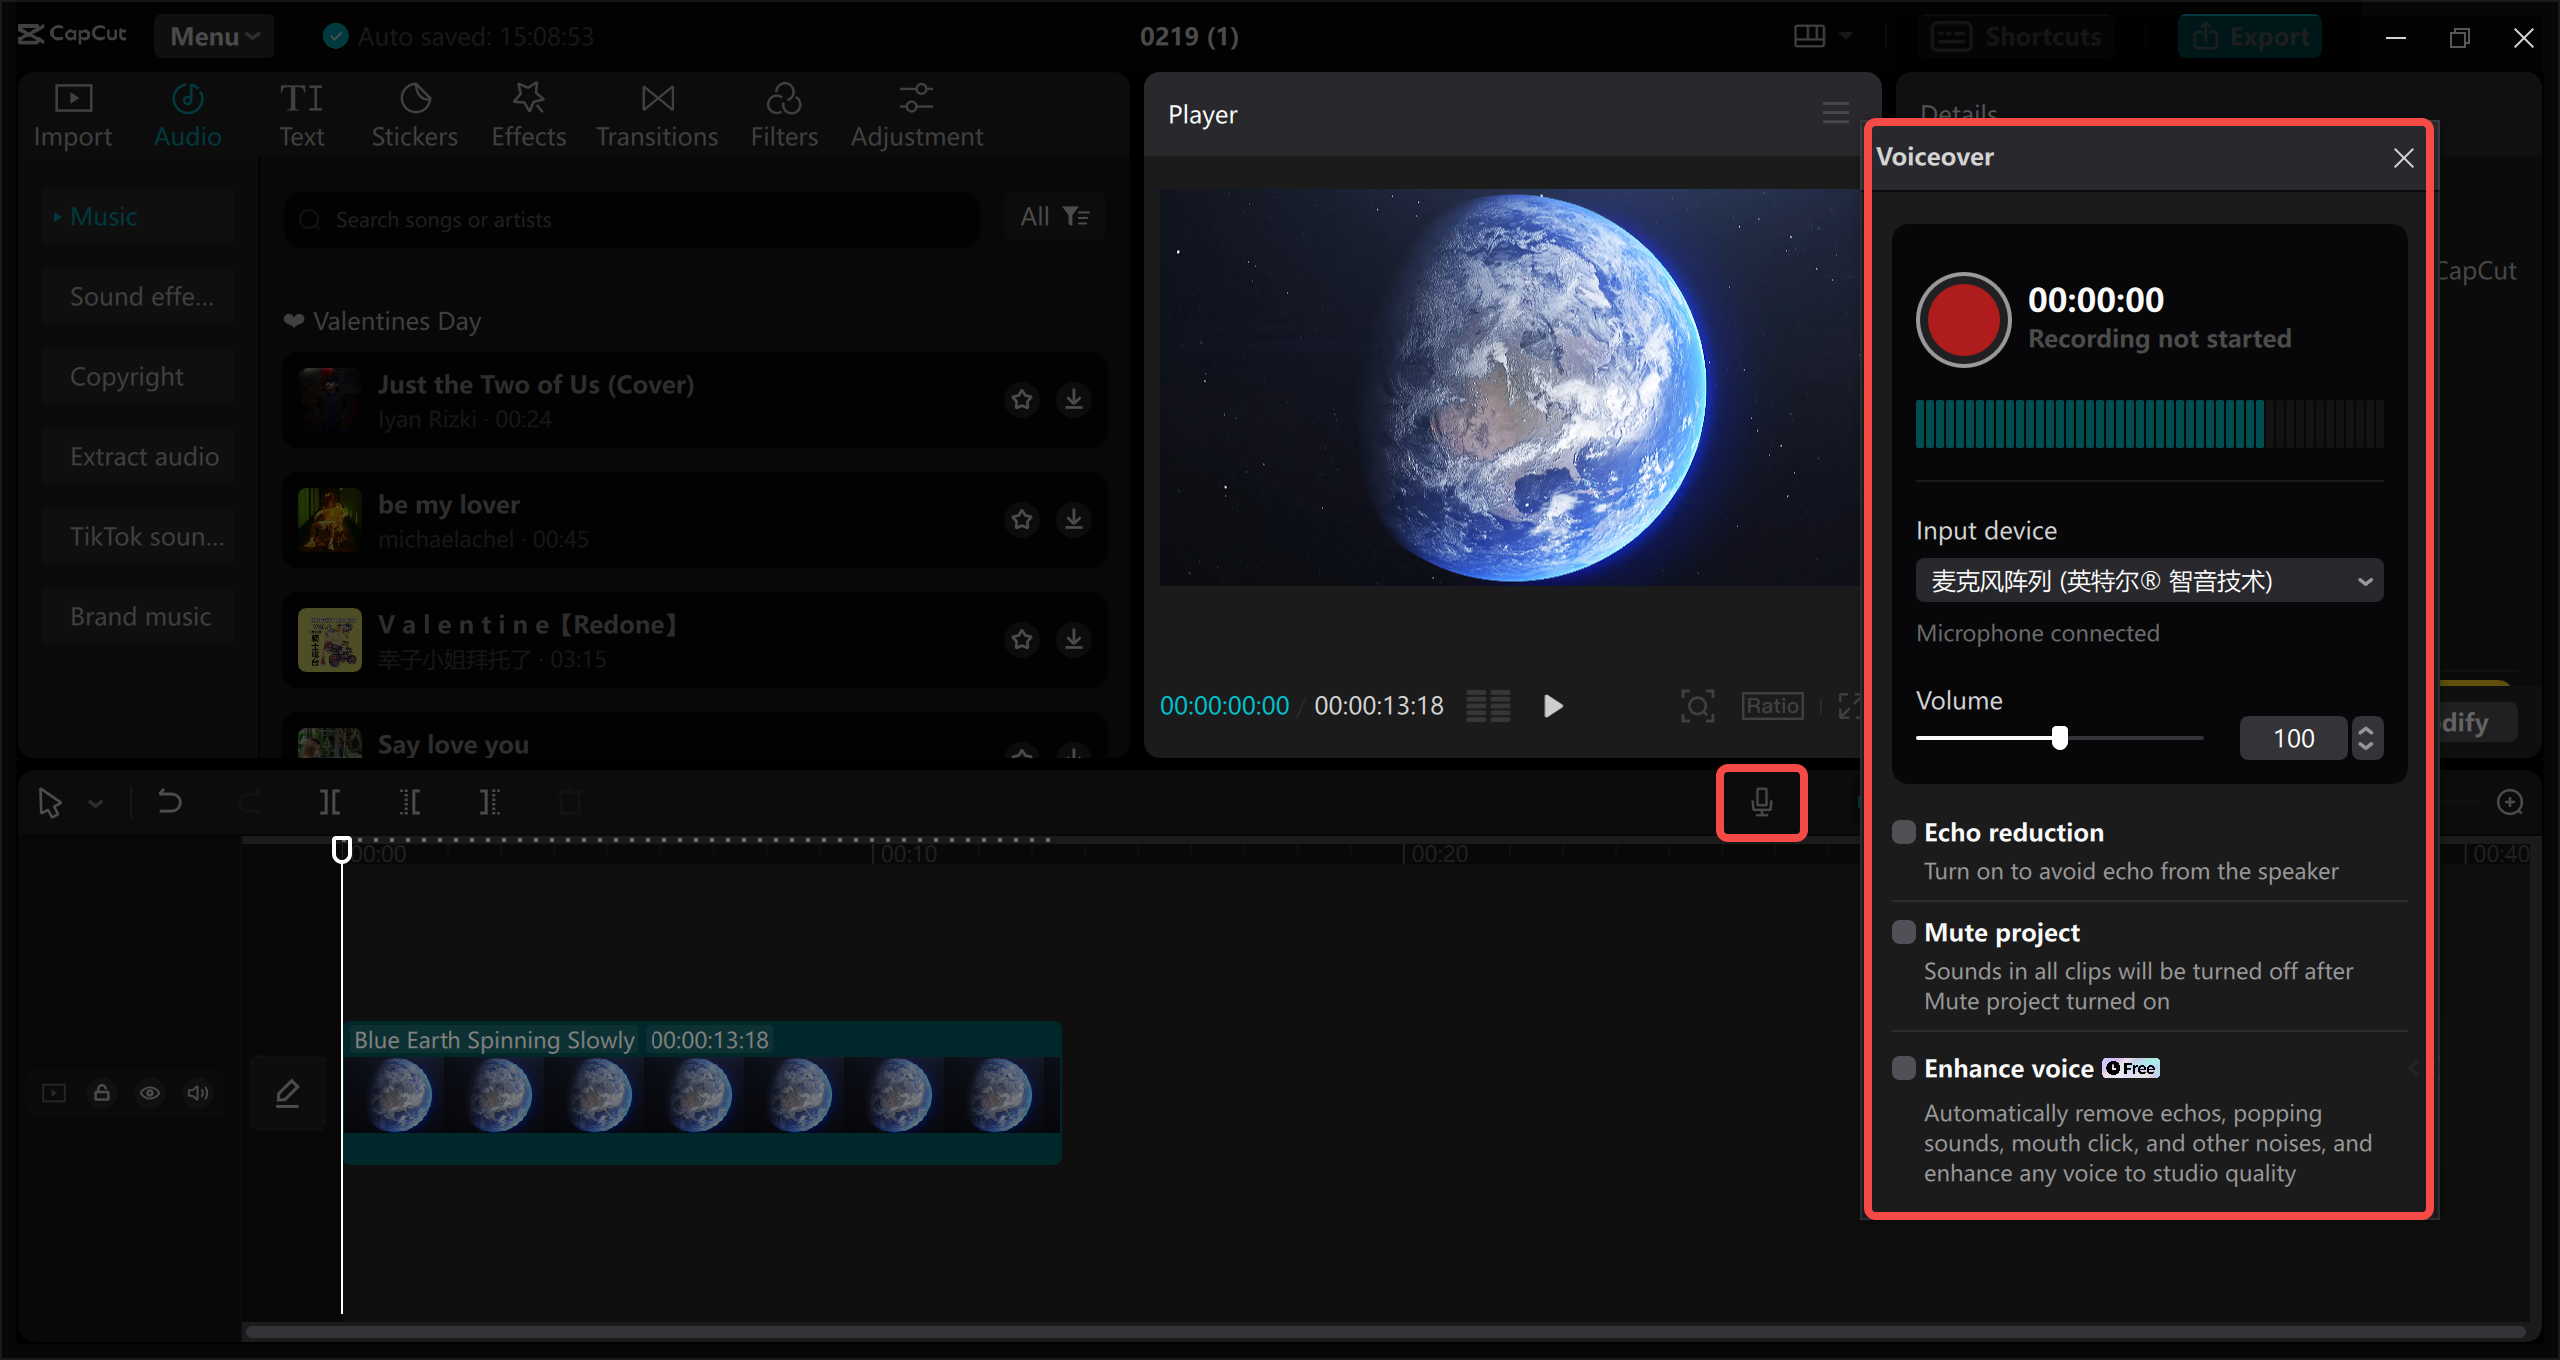Enable Echo reduction

coord(1903,831)
